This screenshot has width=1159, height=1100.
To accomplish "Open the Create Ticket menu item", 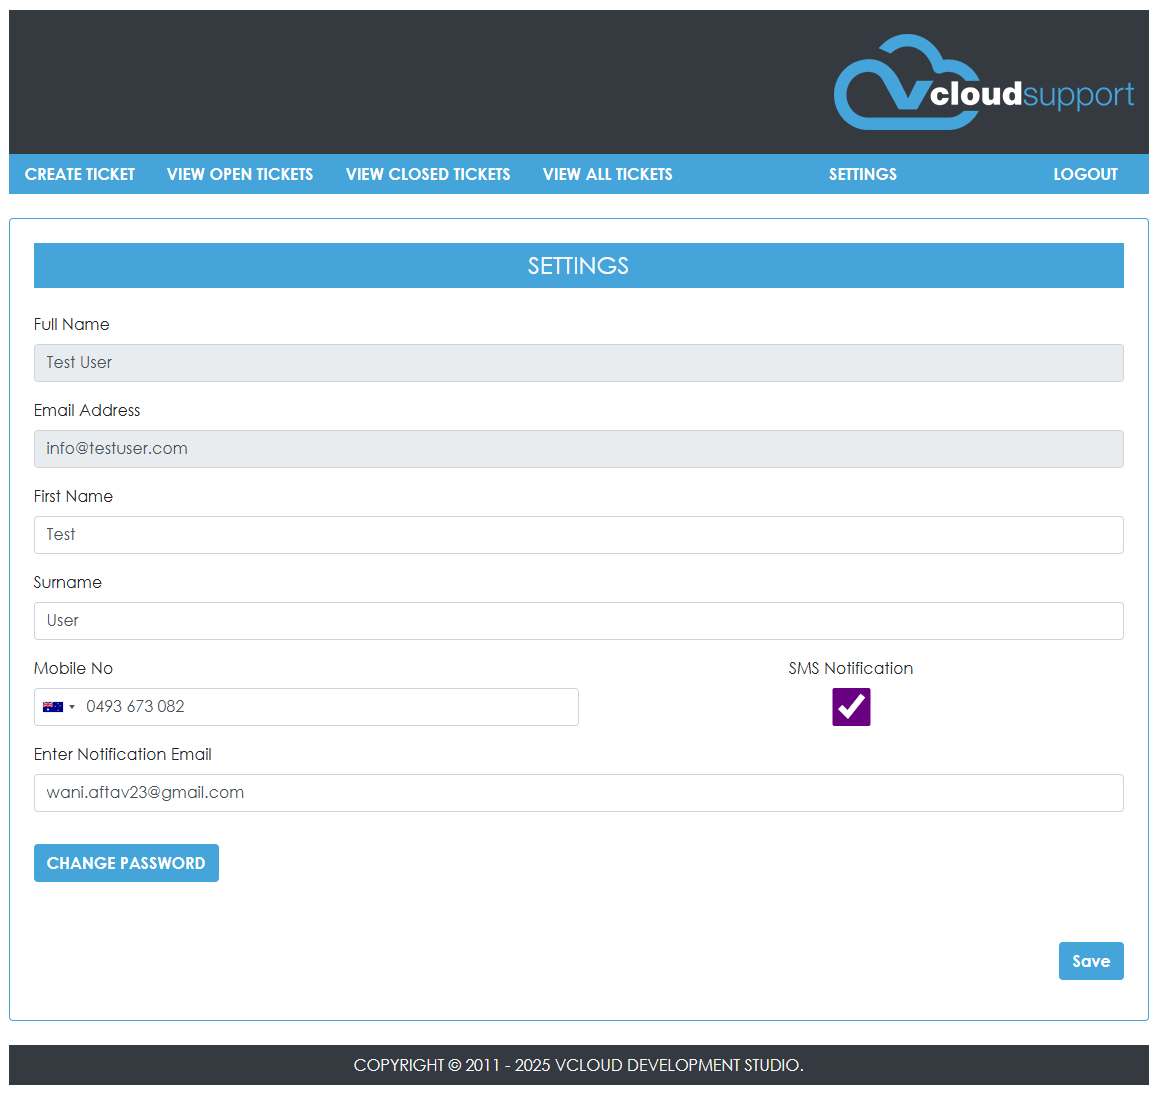I will pyautogui.click(x=80, y=174).
